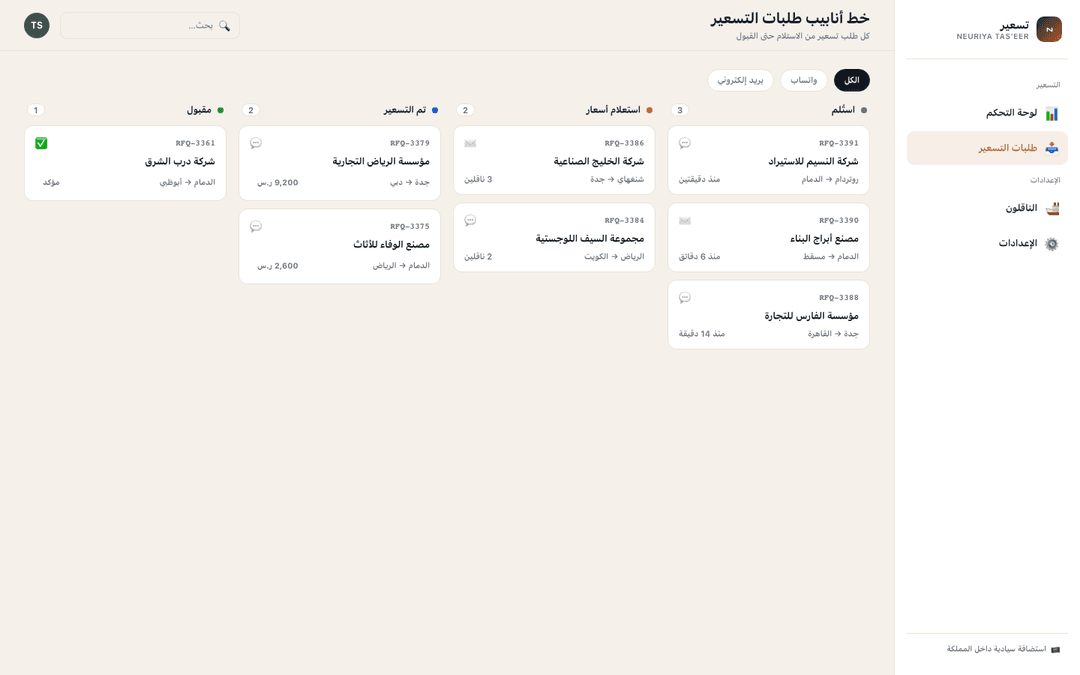Viewport: 1080px width, 675px height.
Task: Click the 2 ناقلين carrier count
Action: tap(478, 256)
